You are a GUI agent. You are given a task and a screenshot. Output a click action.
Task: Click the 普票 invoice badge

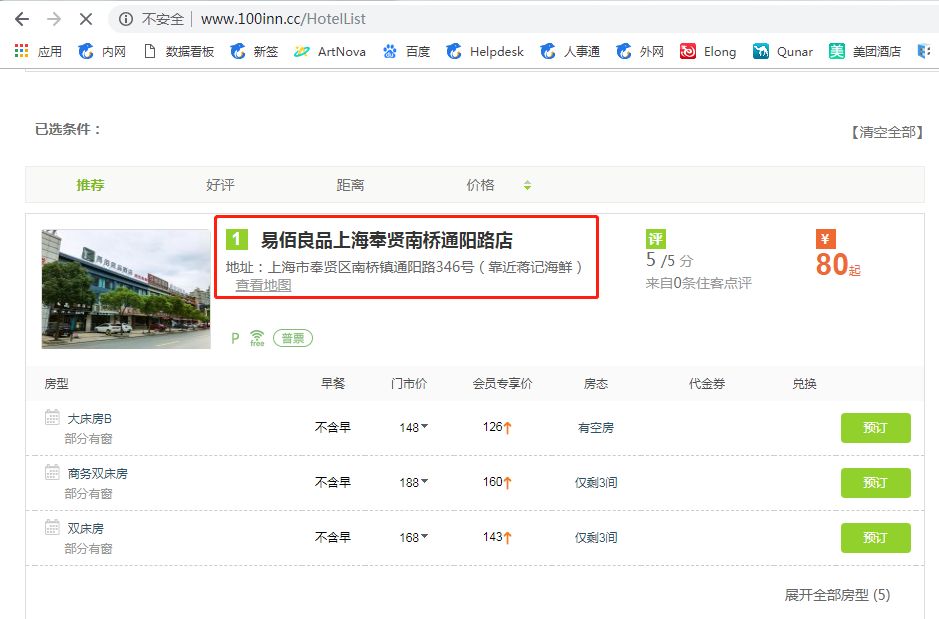[x=293, y=338]
